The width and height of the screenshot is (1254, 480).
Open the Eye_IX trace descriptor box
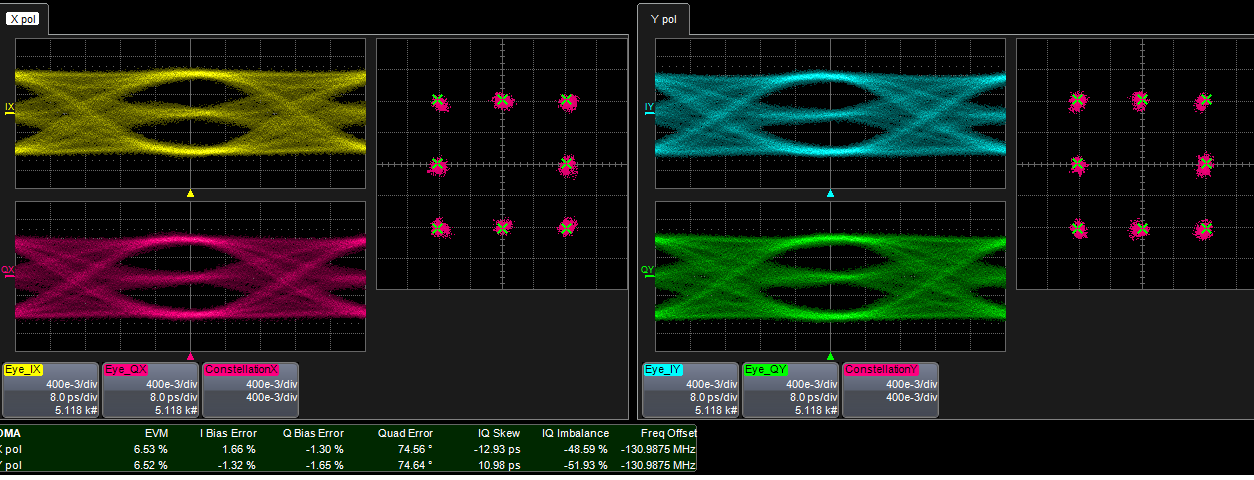[51, 389]
